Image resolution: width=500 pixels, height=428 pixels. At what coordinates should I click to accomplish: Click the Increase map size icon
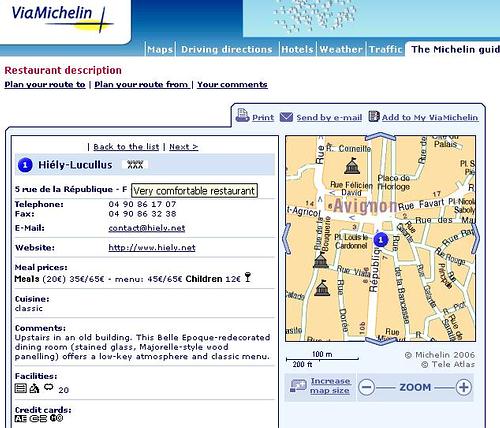298,386
